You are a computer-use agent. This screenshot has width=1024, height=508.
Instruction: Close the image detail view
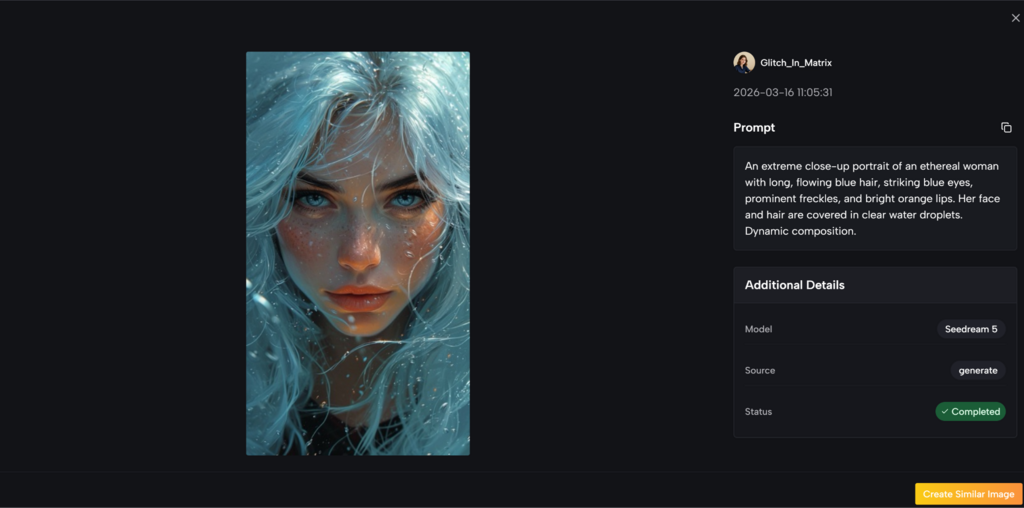[1015, 18]
